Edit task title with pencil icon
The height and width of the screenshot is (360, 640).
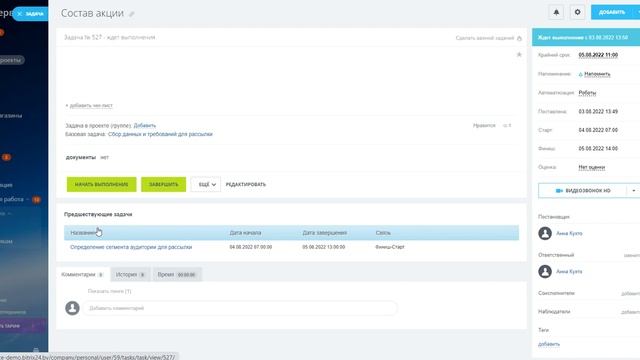point(132,14)
